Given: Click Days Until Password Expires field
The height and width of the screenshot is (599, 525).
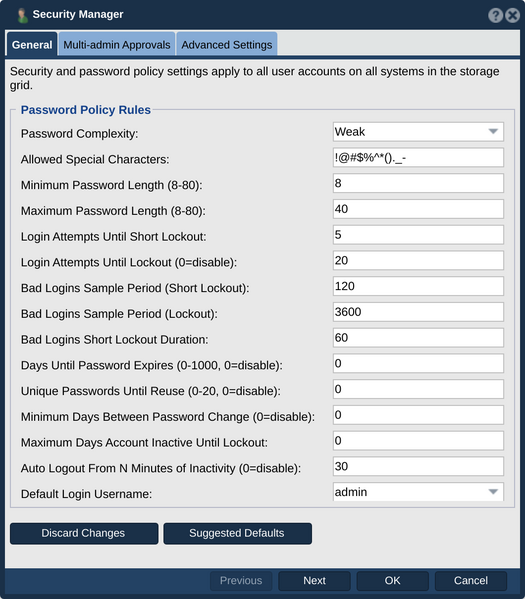Looking at the screenshot, I should pyautogui.click(x=418, y=363).
